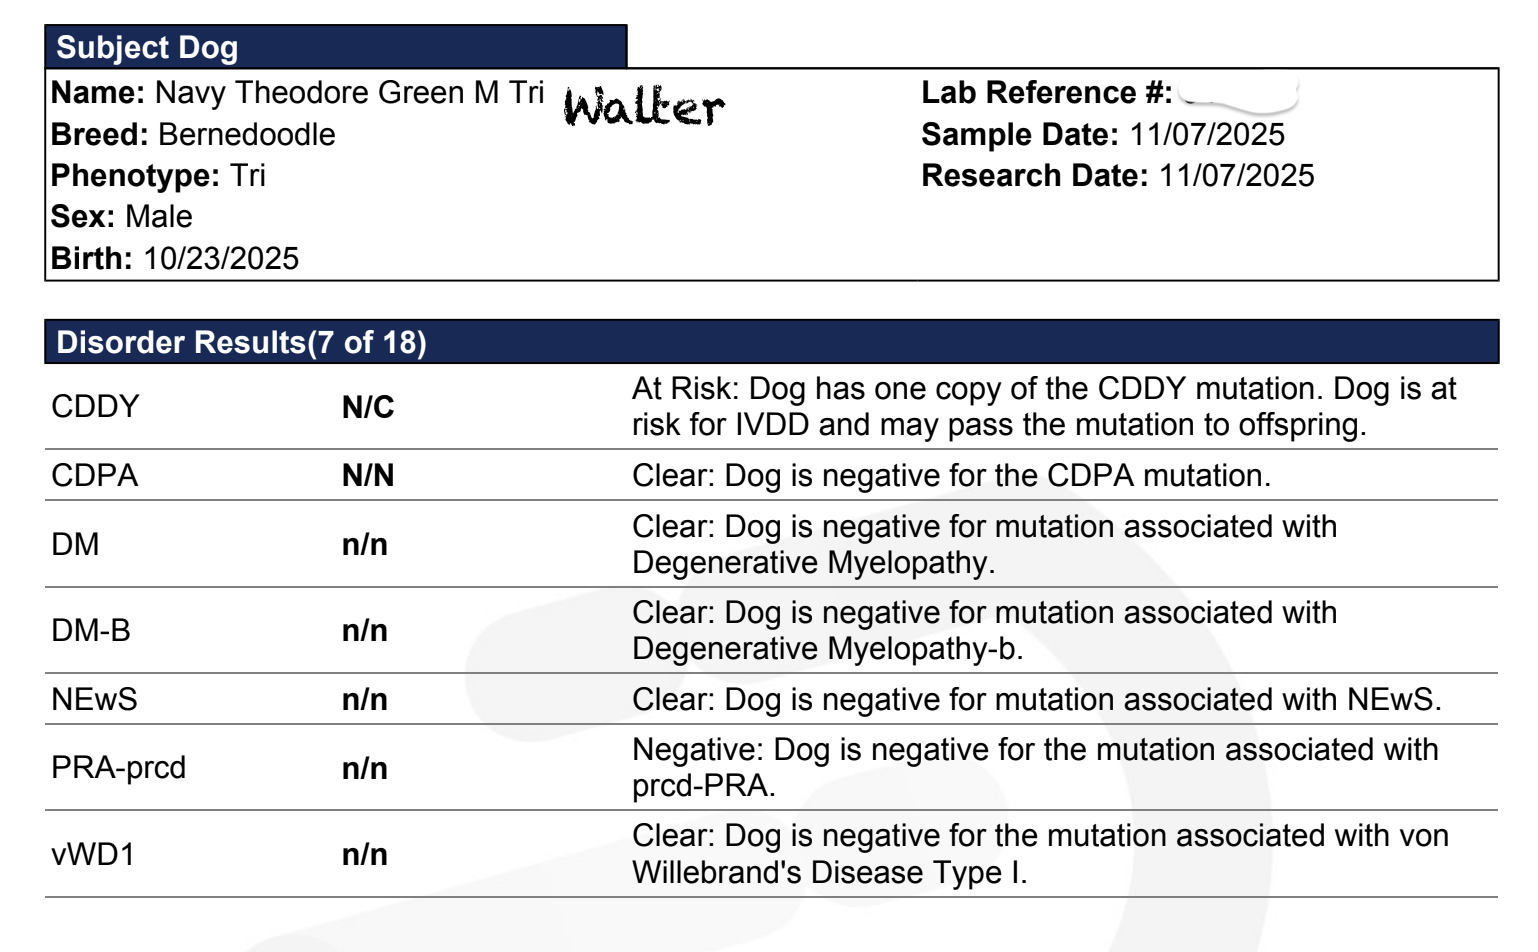Click the Disorder Results(7 of 18) header

pos(771,342)
